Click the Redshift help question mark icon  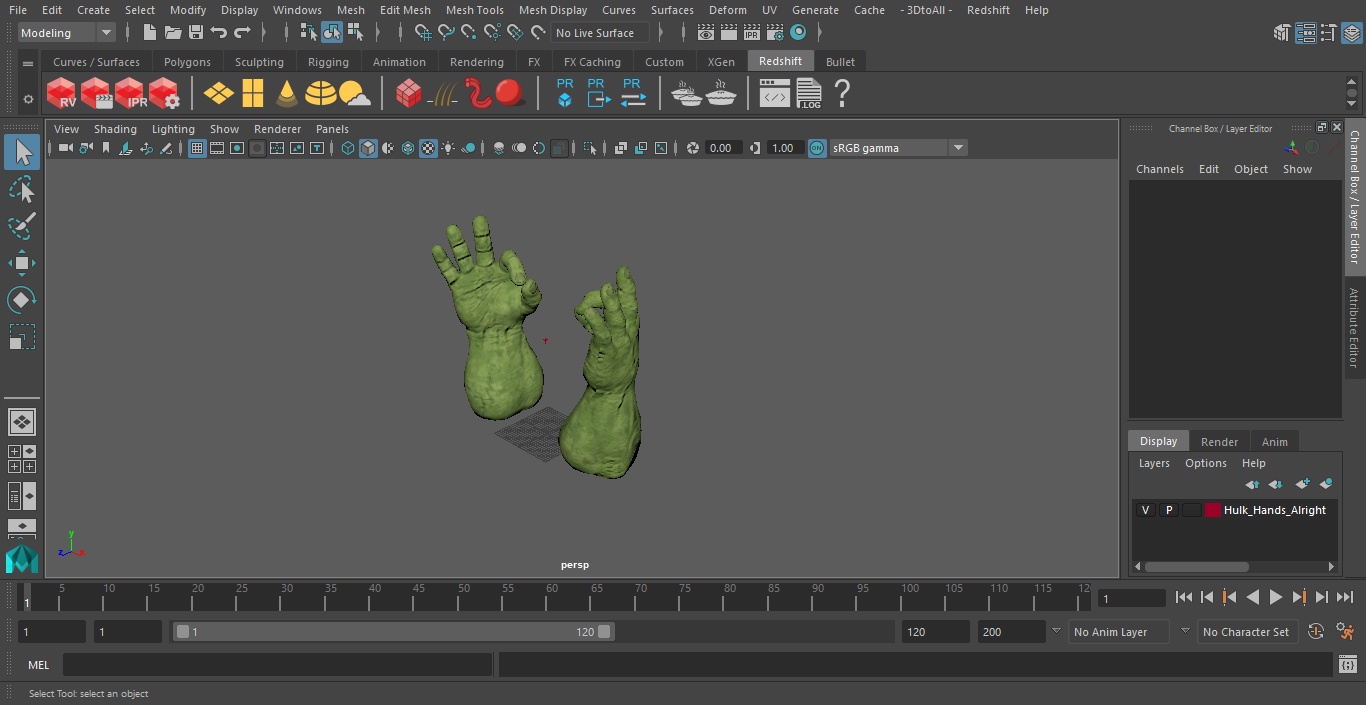coord(842,94)
